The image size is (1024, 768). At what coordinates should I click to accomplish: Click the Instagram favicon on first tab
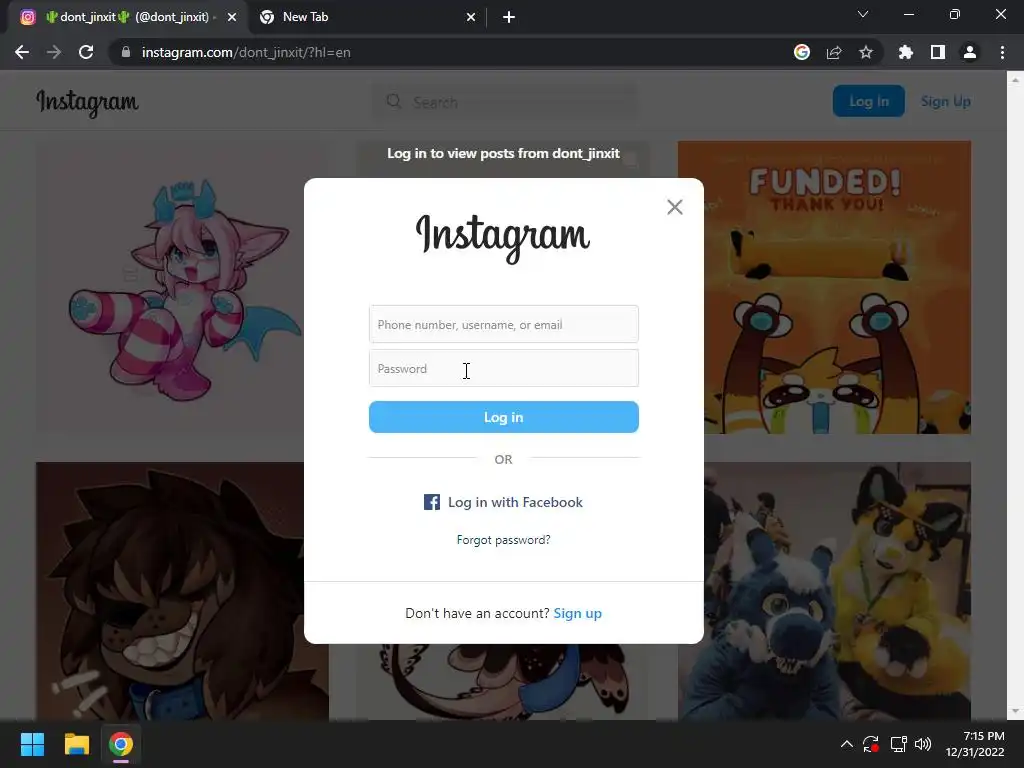(27, 17)
